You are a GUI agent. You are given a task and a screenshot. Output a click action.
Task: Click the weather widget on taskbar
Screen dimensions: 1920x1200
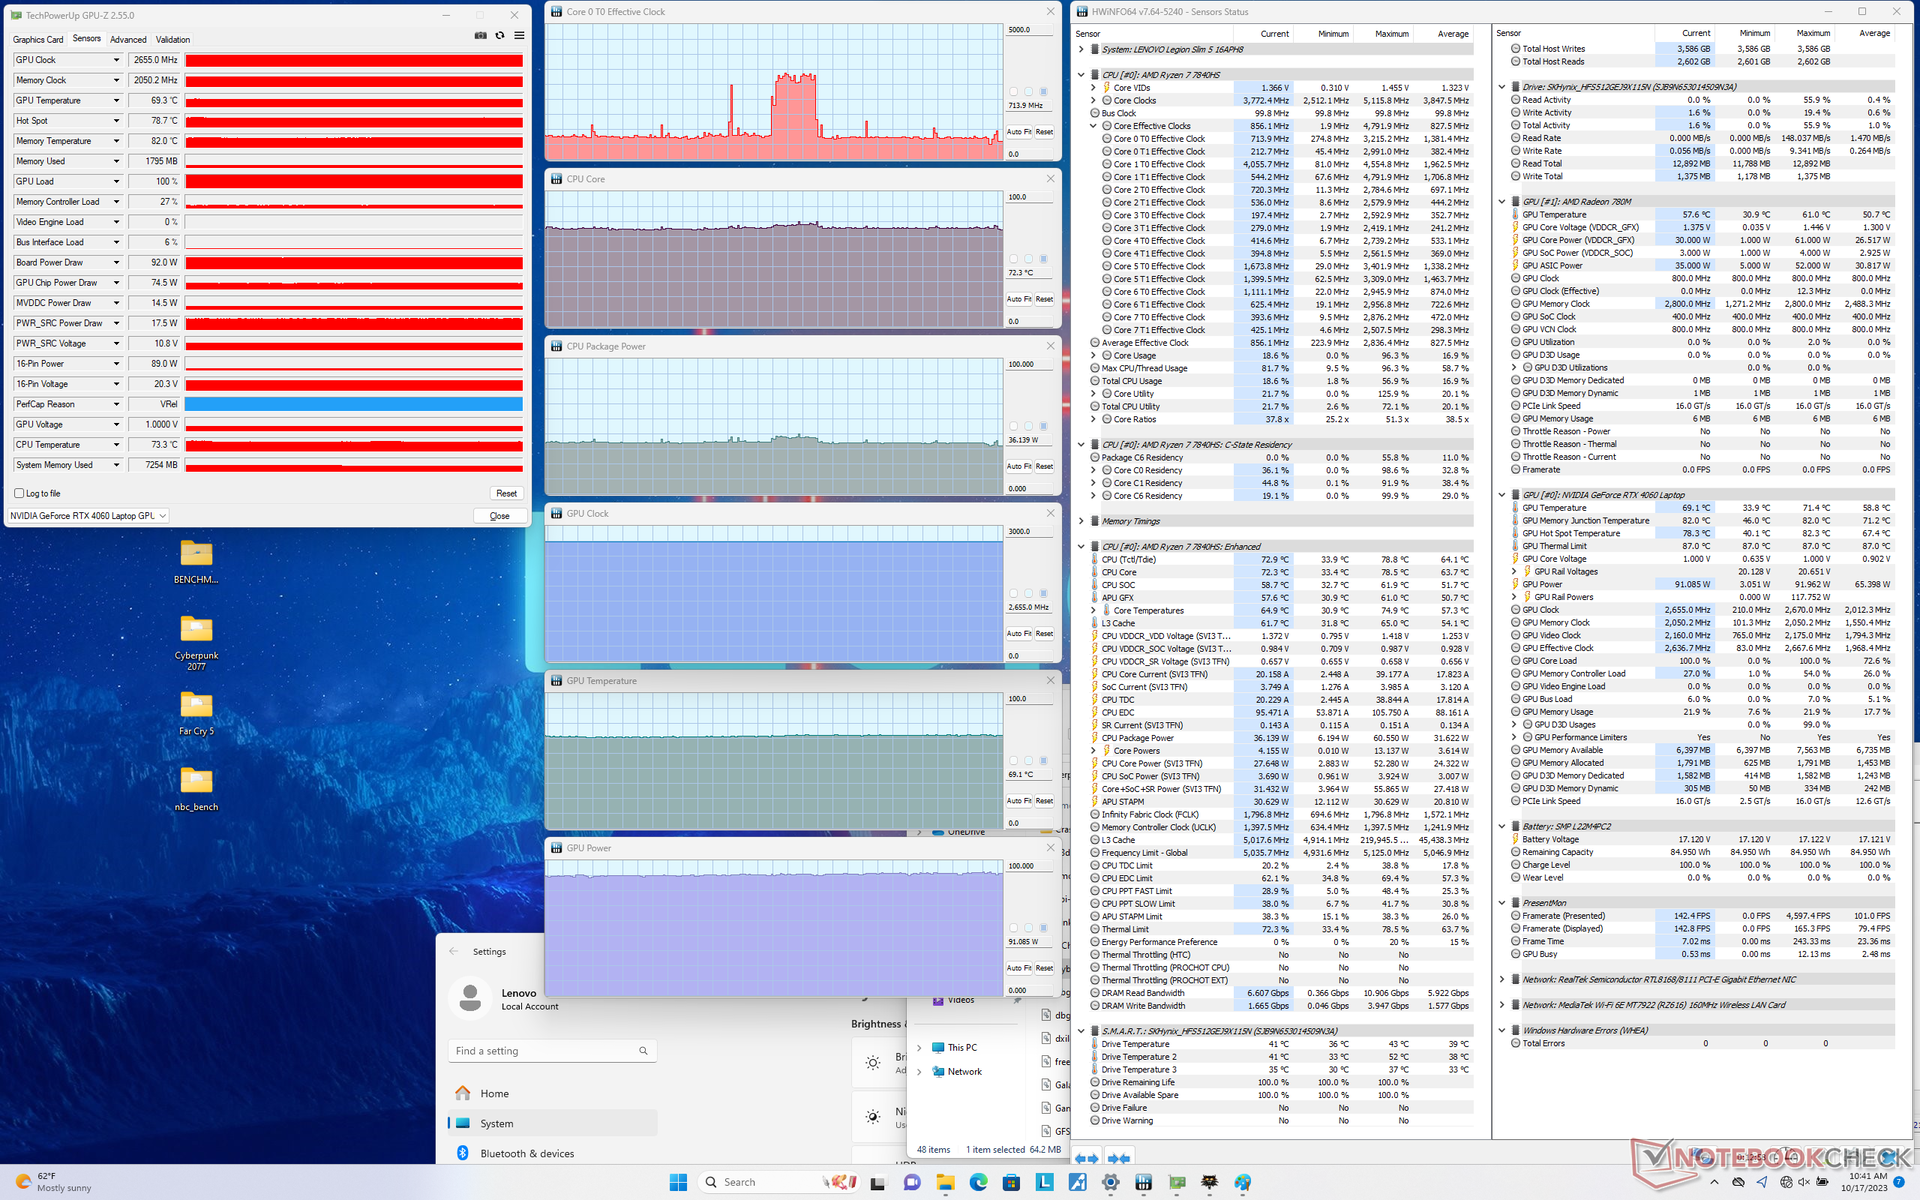pos(53,1182)
